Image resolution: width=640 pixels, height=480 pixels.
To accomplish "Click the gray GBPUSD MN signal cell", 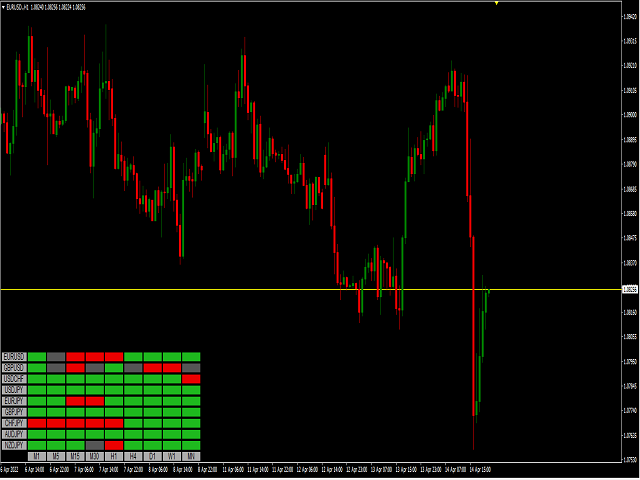I will tap(191, 368).
